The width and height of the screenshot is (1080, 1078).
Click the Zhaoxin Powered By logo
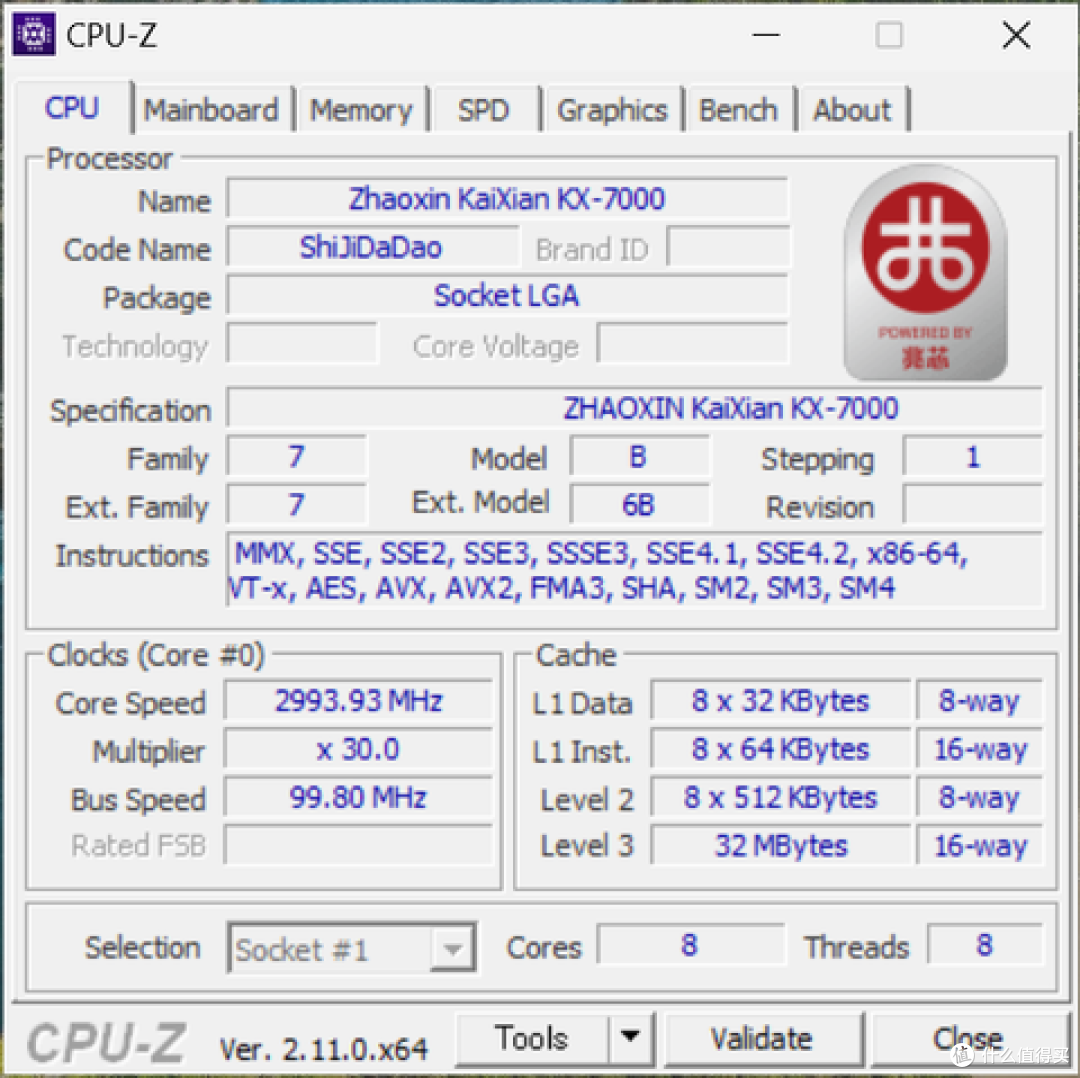coord(924,270)
